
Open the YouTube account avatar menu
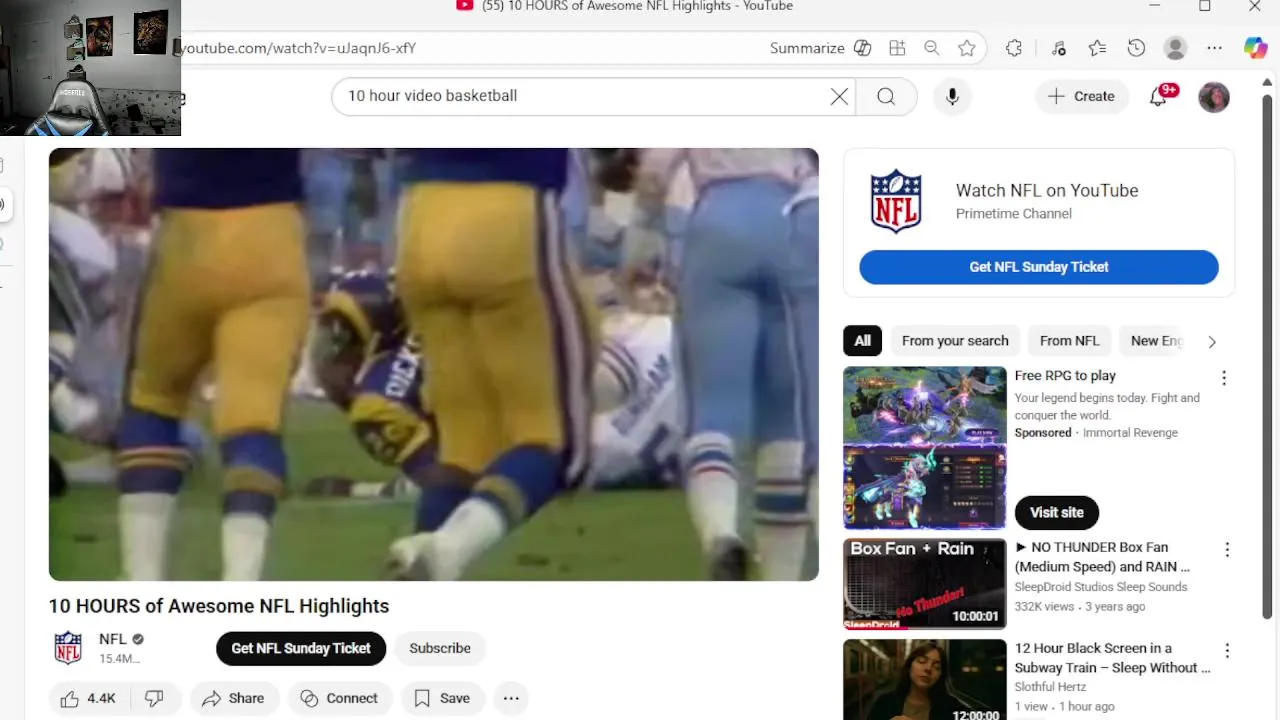pyautogui.click(x=1214, y=97)
